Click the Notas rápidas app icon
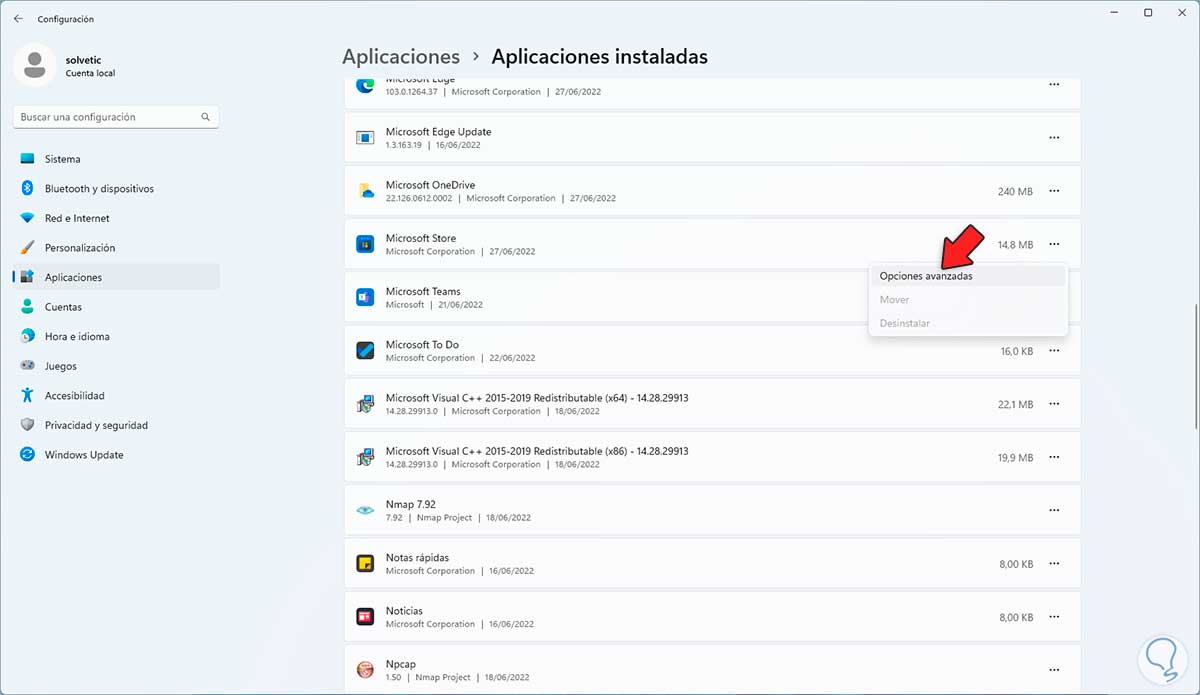 (x=365, y=564)
